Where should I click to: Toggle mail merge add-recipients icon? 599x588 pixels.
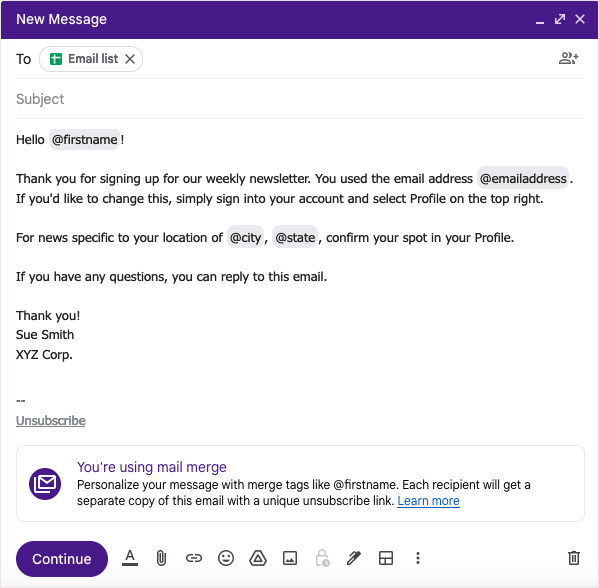coord(569,58)
